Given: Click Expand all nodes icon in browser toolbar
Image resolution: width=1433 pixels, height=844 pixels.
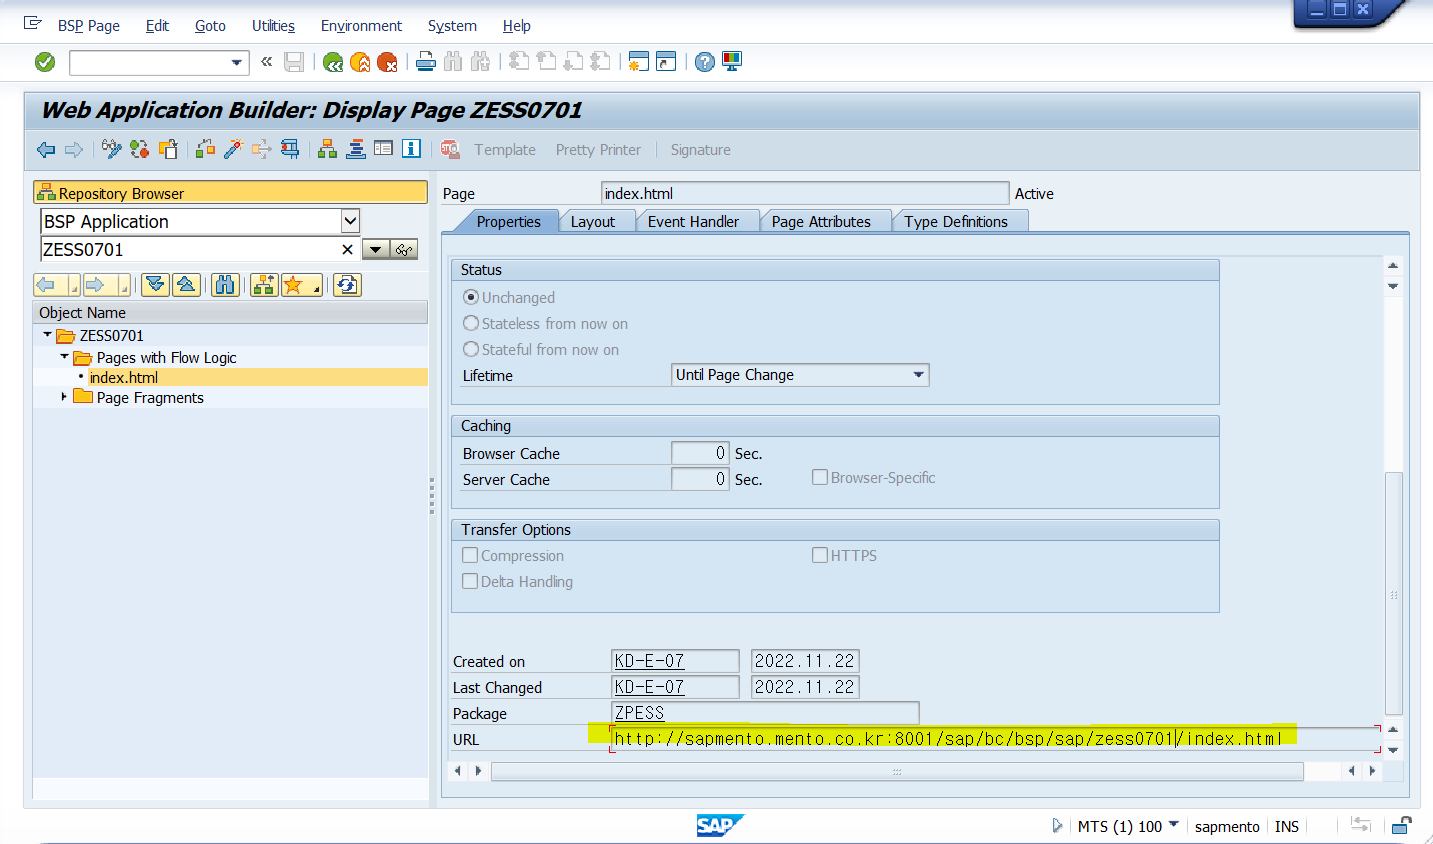Looking at the screenshot, I should (x=155, y=285).
